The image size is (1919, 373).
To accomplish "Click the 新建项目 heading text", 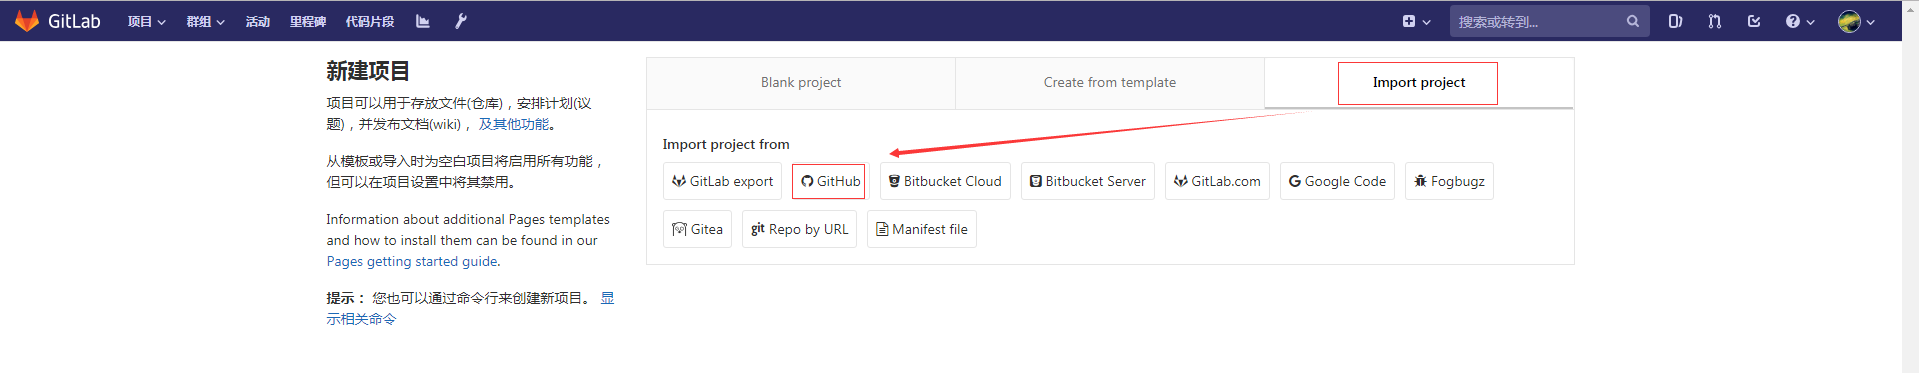I will [368, 71].
